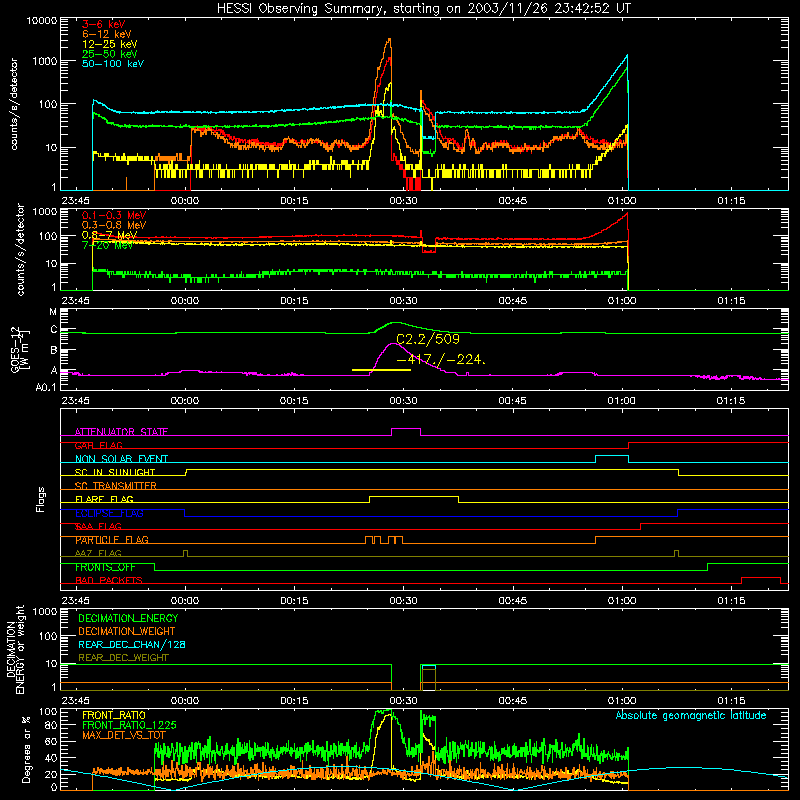
Task: Select the FRONTS_OFF flag label
Action: [105, 567]
